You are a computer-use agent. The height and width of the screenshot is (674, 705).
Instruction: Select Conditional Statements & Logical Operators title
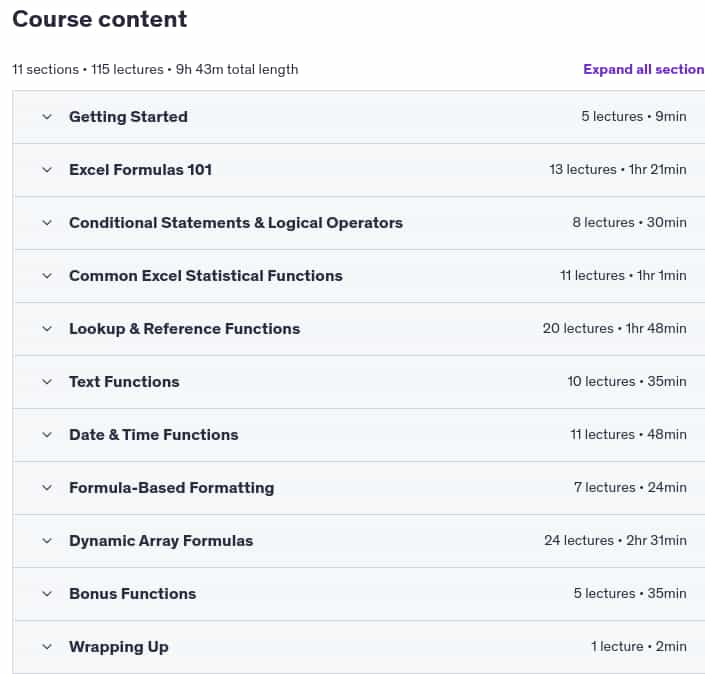pyautogui.click(x=236, y=223)
